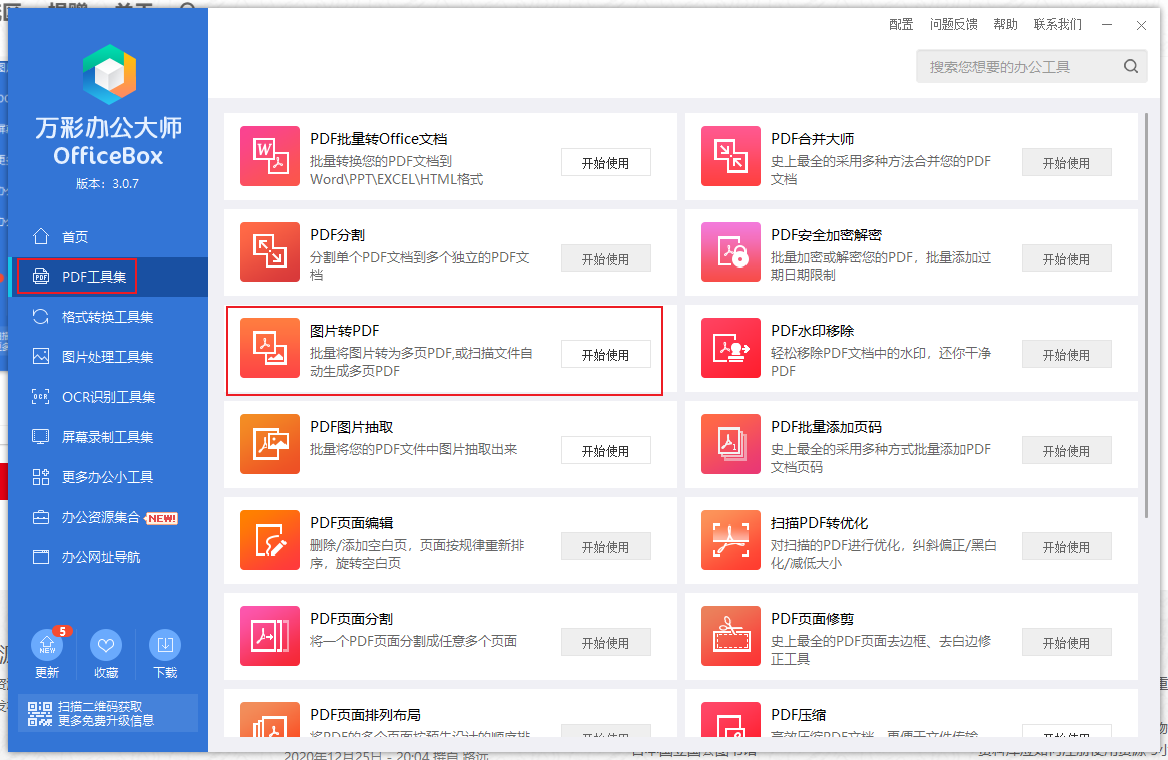
Task: Click the PDF页面修剪 scissors icon
Action: click(731, 636)
